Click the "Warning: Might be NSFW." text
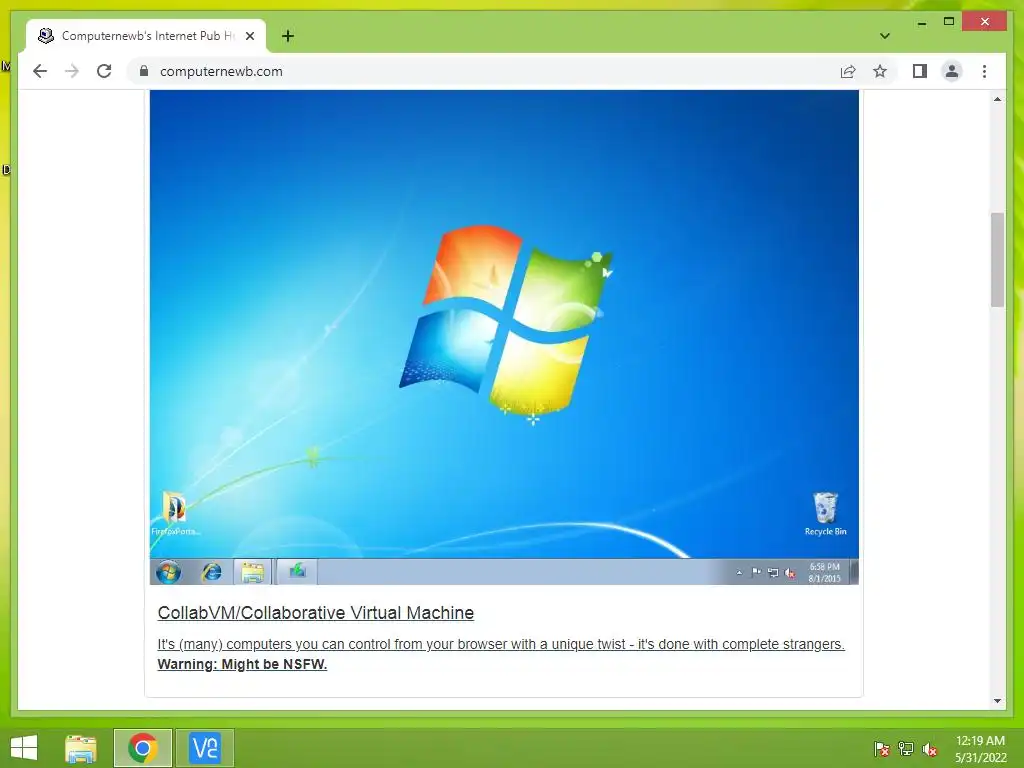Viewport: 1024px width, 768px height. [x=242, y=664]
